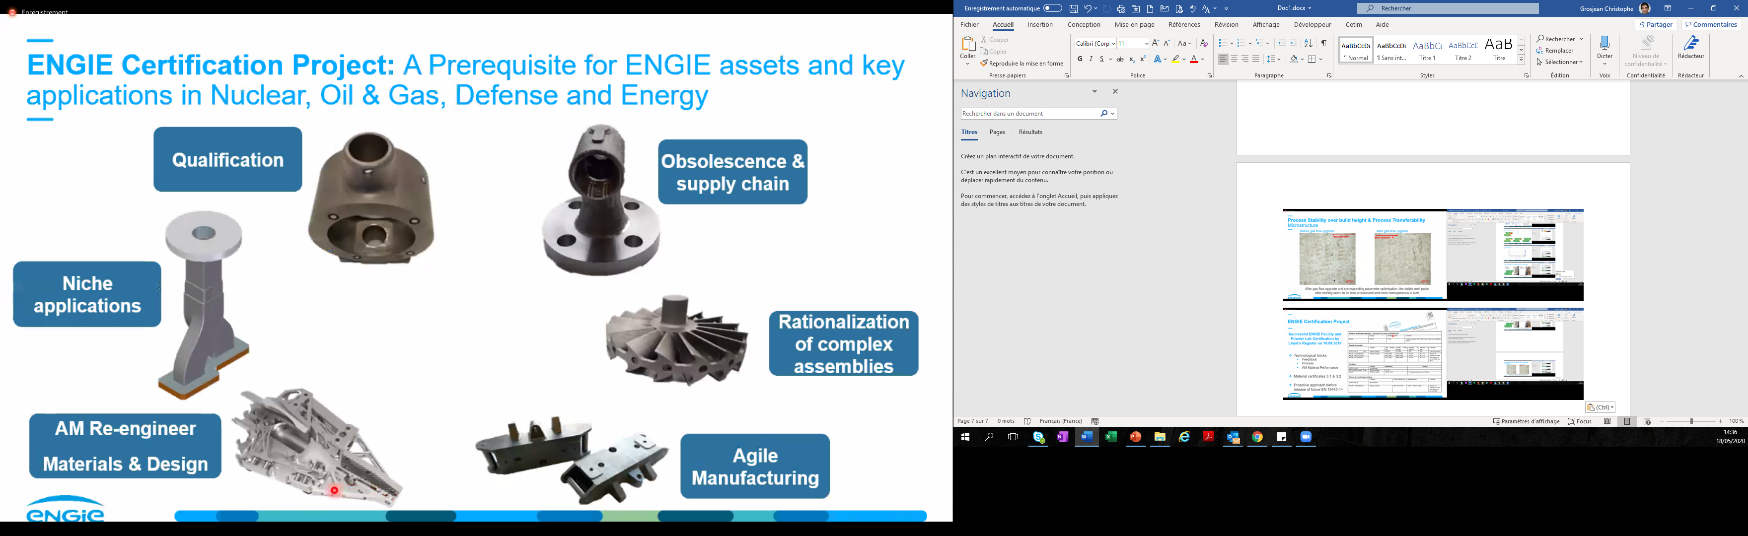Select the justify alignment icon
The width and height of the screenshot is (1748, 536).
point(1256,59)
